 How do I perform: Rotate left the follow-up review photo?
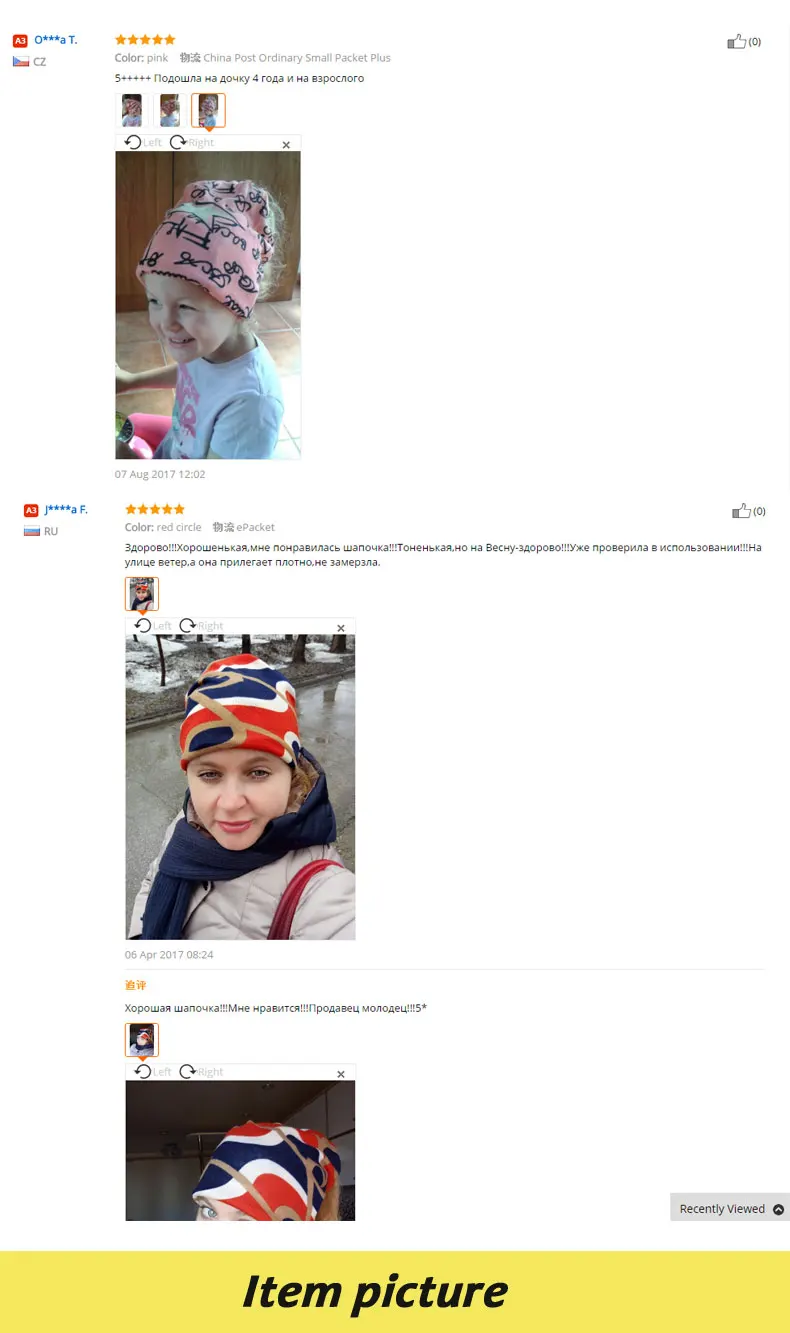point(153,1072)
